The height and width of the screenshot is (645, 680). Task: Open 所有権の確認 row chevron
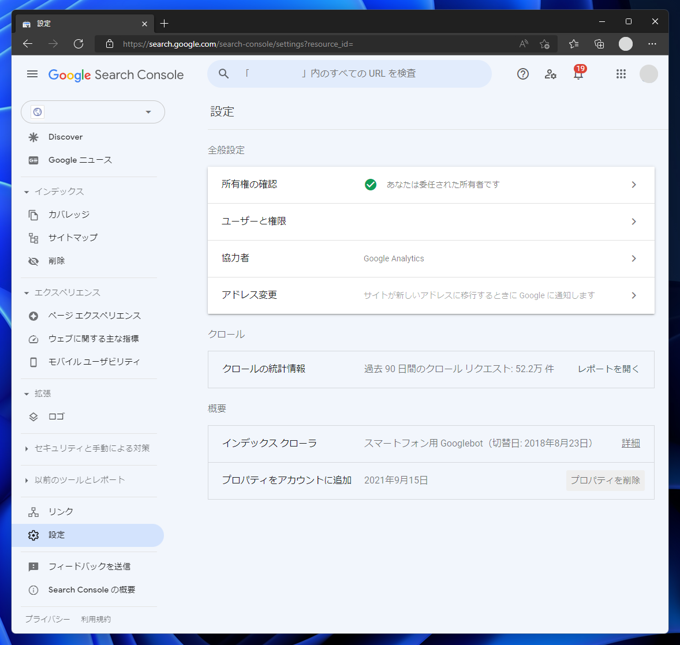634,185
